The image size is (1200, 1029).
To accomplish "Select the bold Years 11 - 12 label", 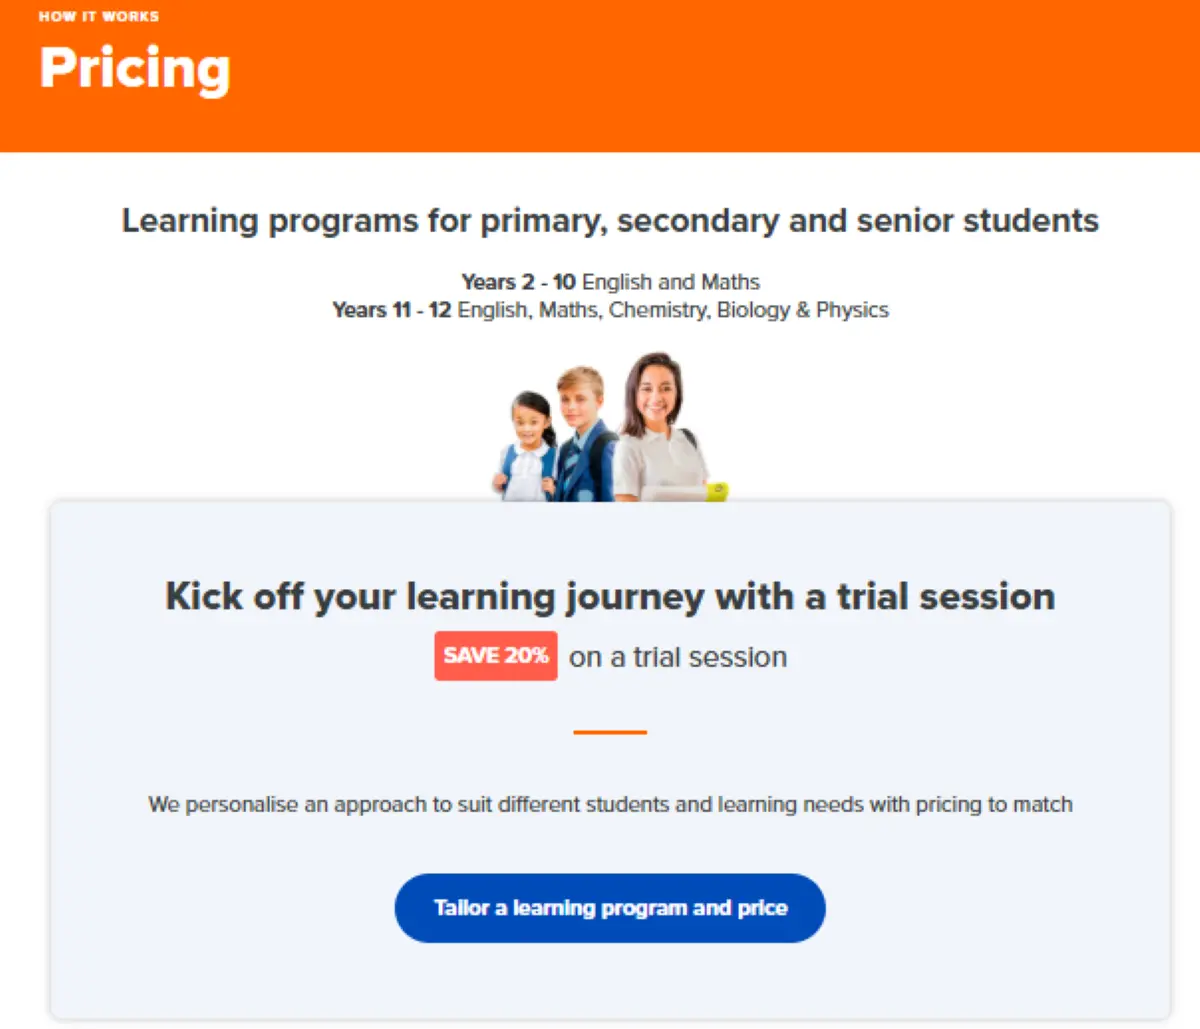I will coord(391,310).
